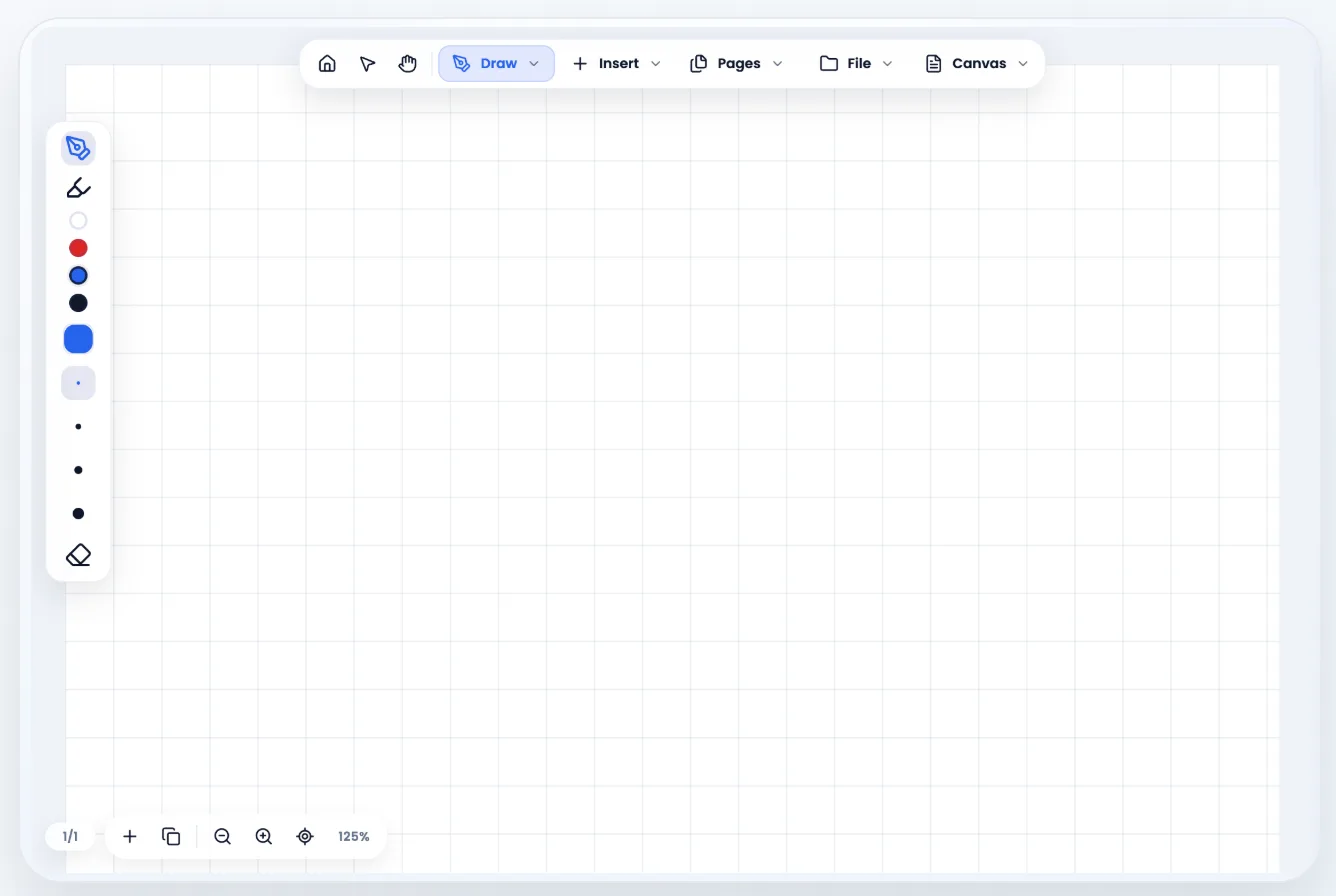Open the Insert menu
This screenshot has height=896, width=1336.
[x=616, y=64]
